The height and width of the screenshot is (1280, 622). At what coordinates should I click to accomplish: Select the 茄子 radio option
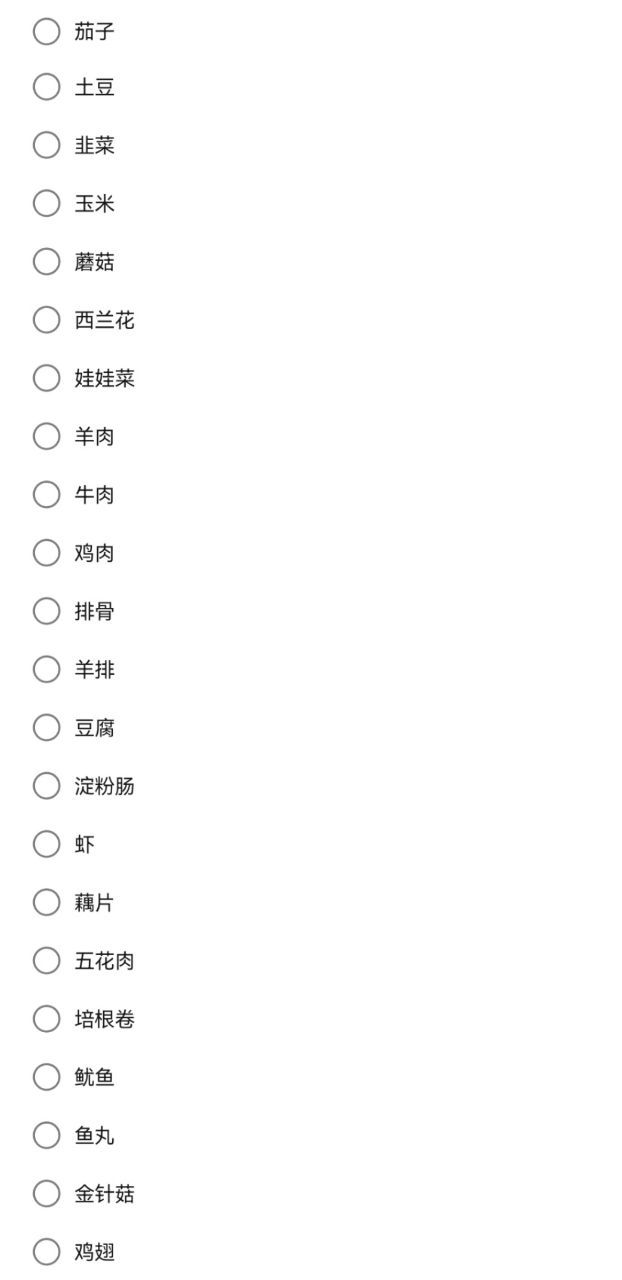pos(47,31)
